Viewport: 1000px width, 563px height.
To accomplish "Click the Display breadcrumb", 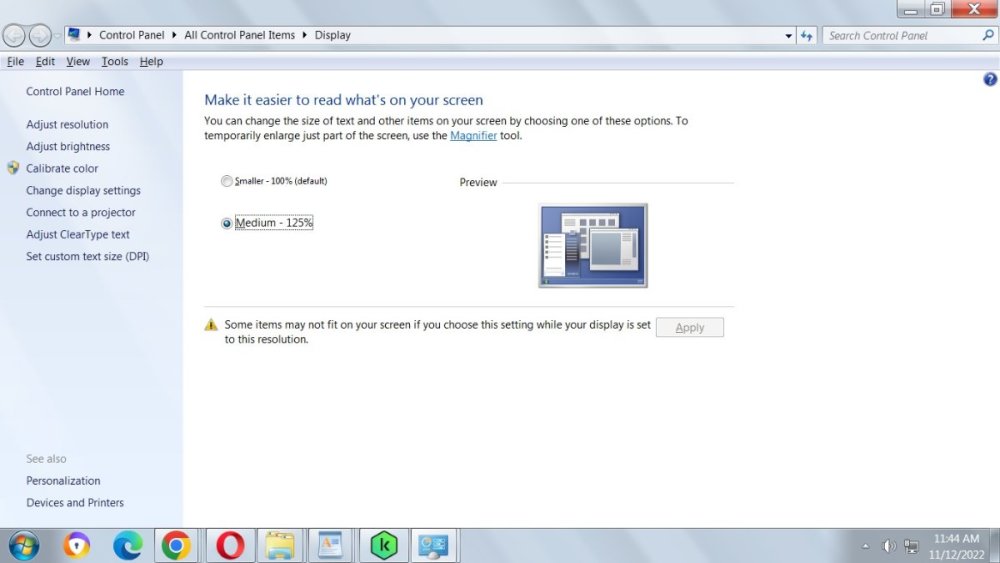I will point(332,35).
